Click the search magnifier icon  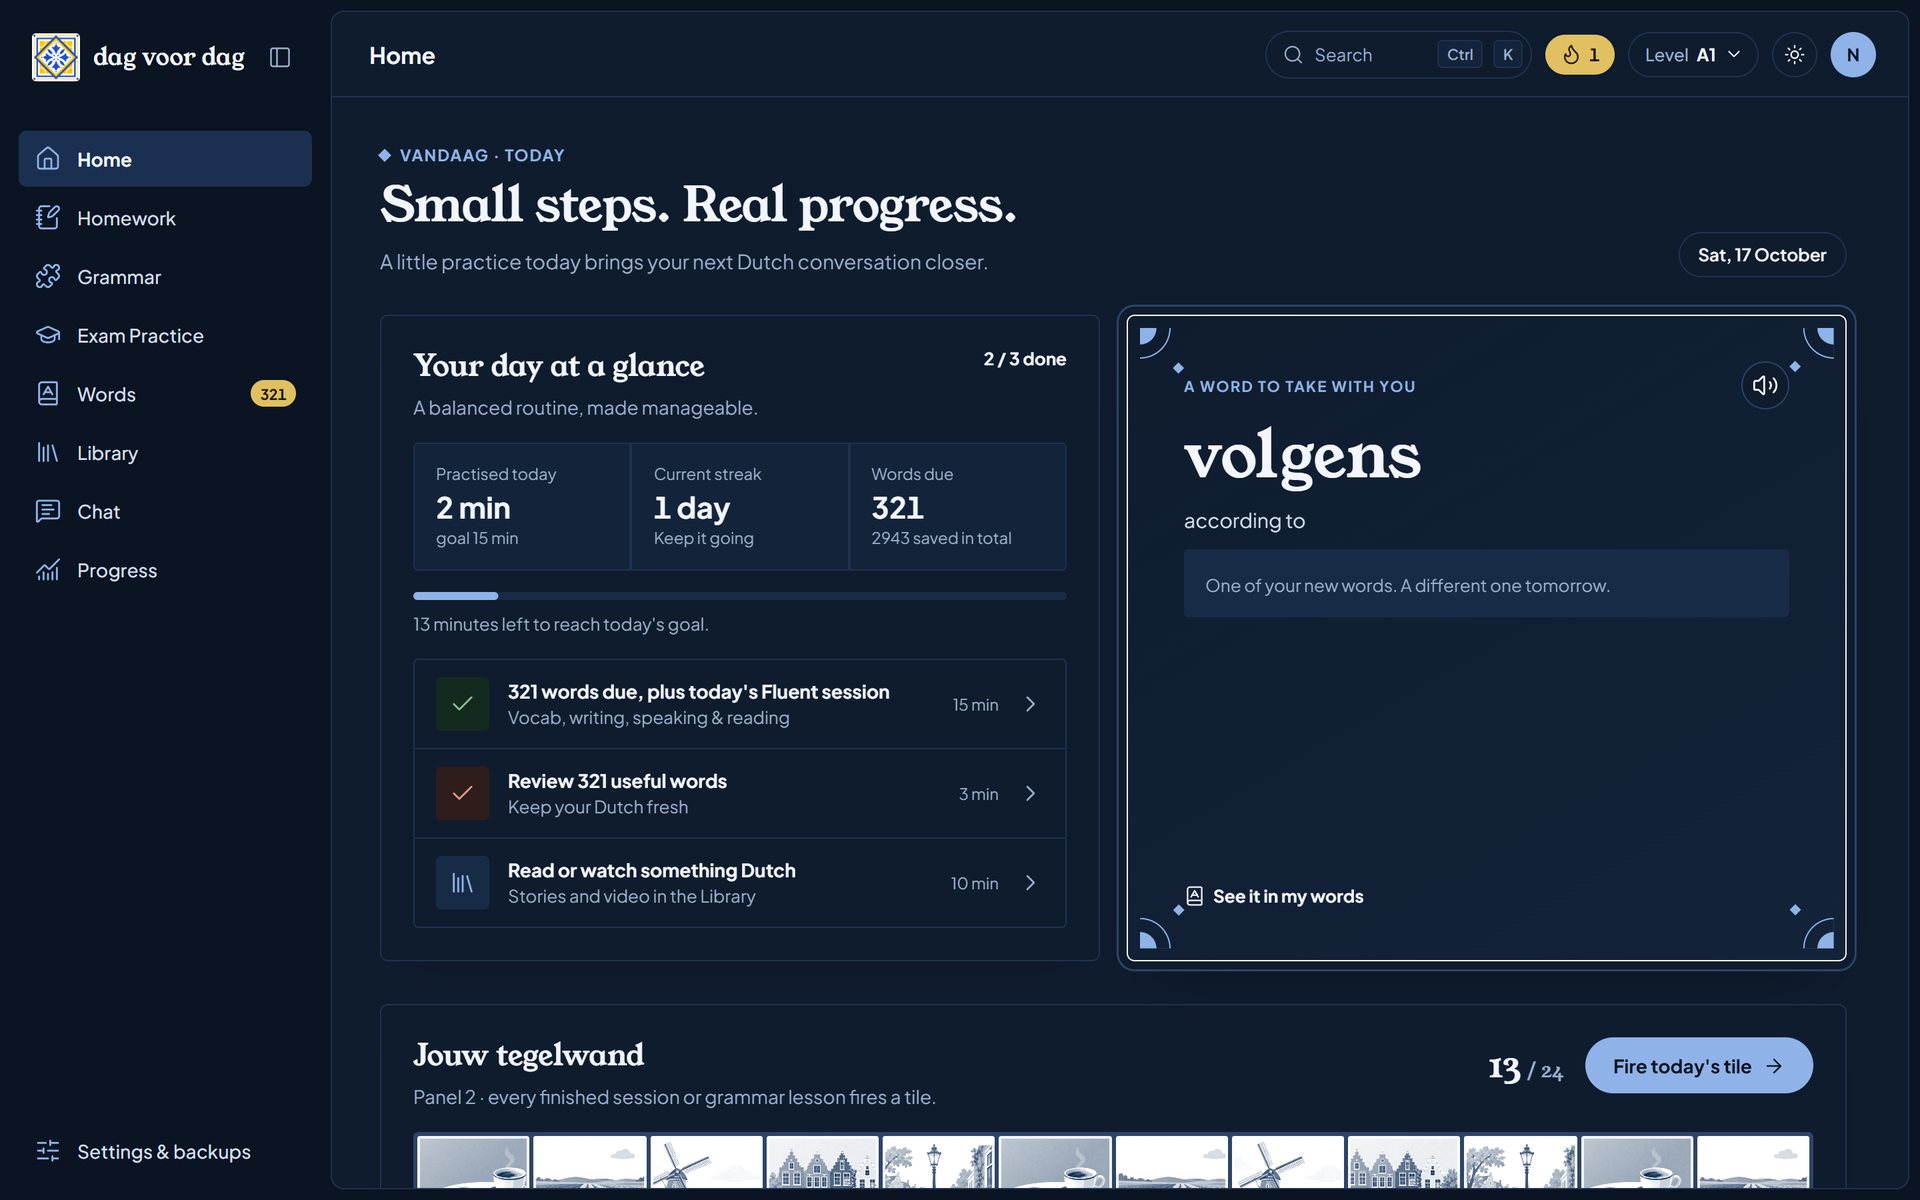(1293, 55)
